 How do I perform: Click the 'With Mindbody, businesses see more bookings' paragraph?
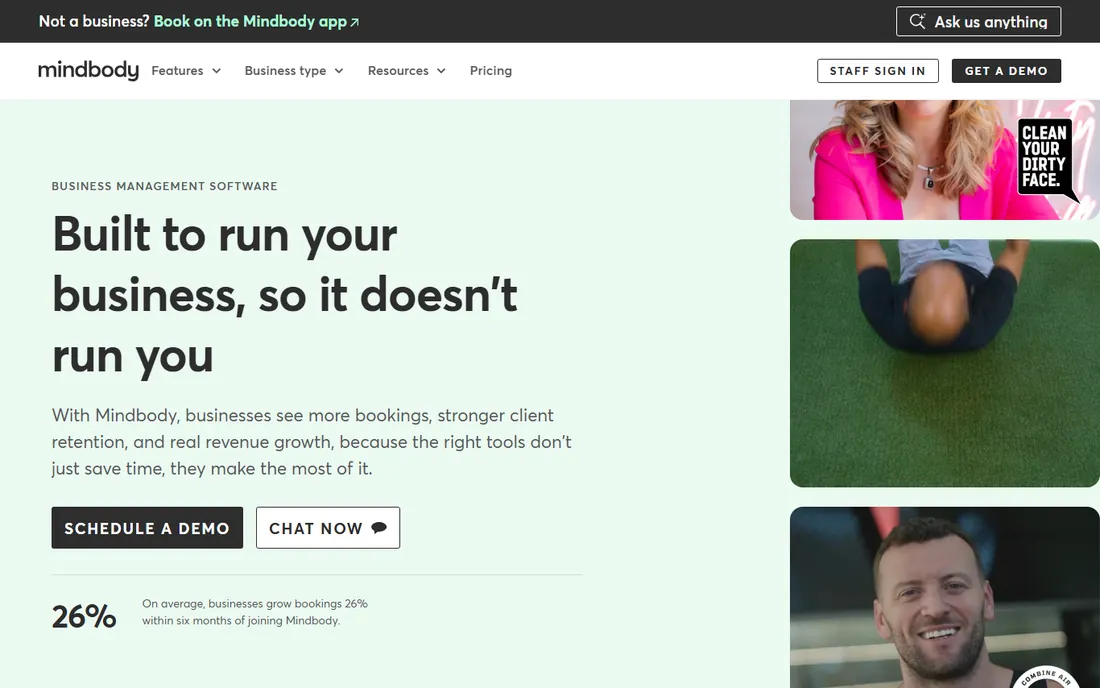pyautogui.click(x=311, y=442)
